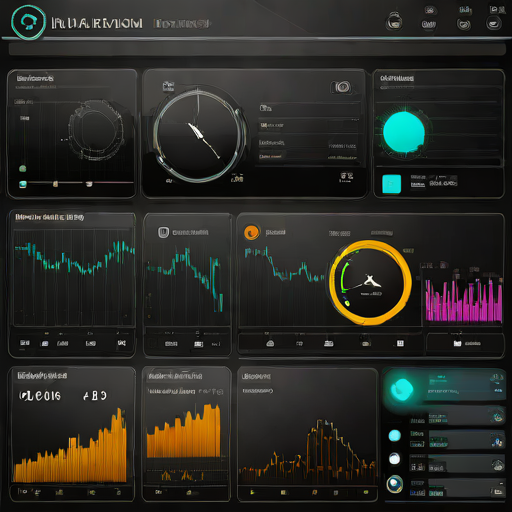Click the teal knob on the horizontal slider
This screenshot has height=512, width=512.
[x=23, y=184]
